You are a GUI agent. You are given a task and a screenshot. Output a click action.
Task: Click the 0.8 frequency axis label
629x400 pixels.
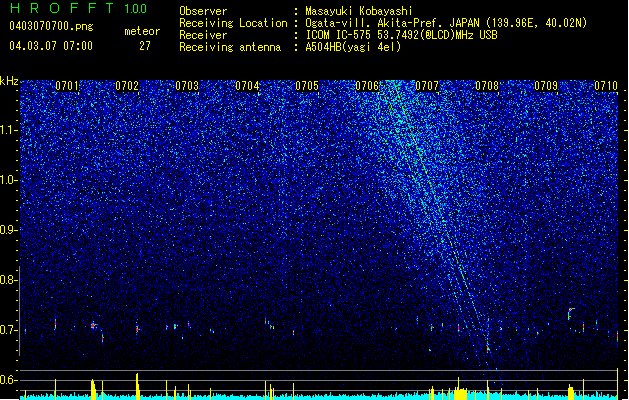pyautogui.click(x=8, y=280)
